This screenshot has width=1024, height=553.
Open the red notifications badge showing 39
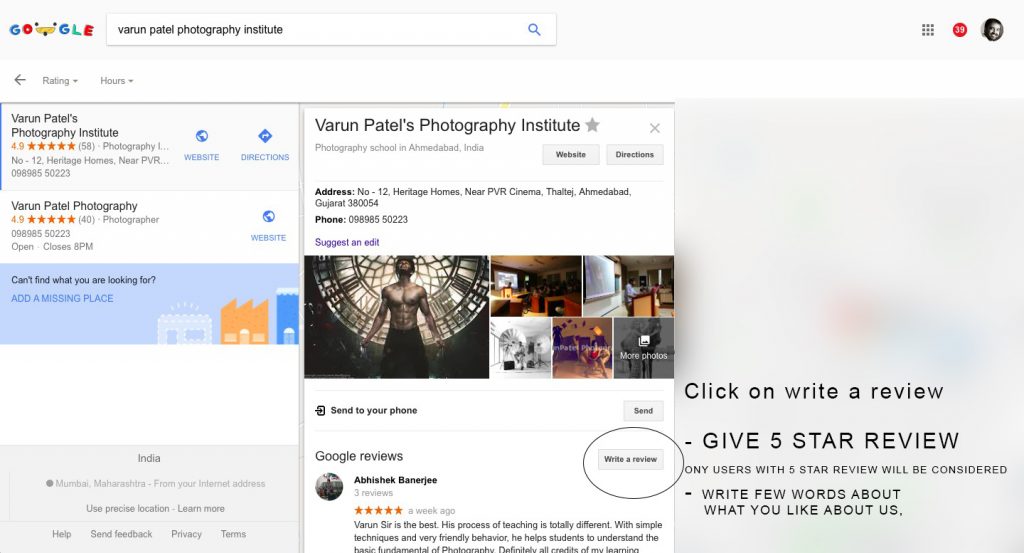click(959, 29)
